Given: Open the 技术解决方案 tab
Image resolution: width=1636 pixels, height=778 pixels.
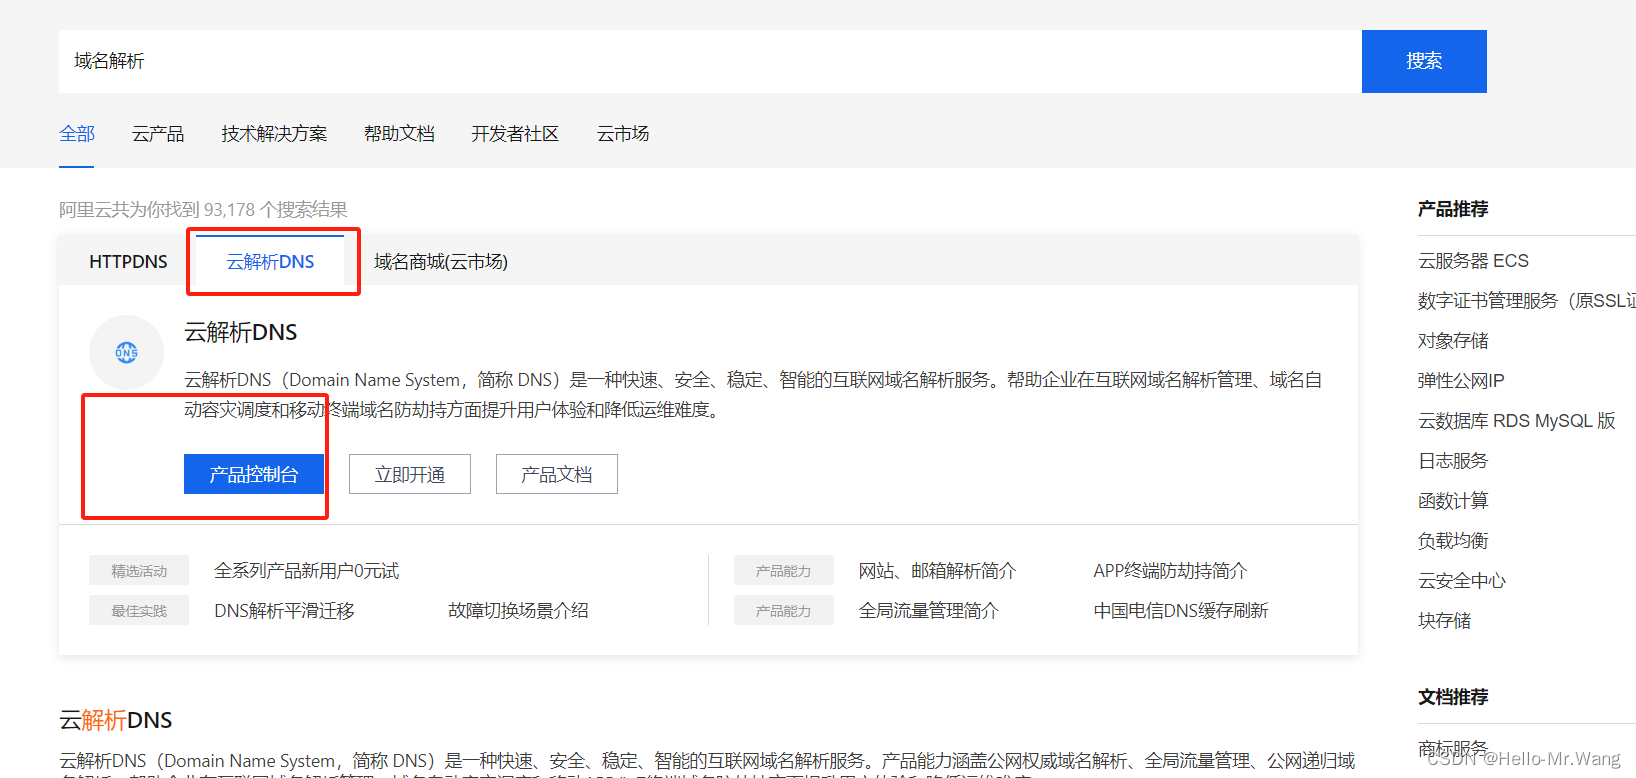Looking at the screenshot, I should 274,134.
